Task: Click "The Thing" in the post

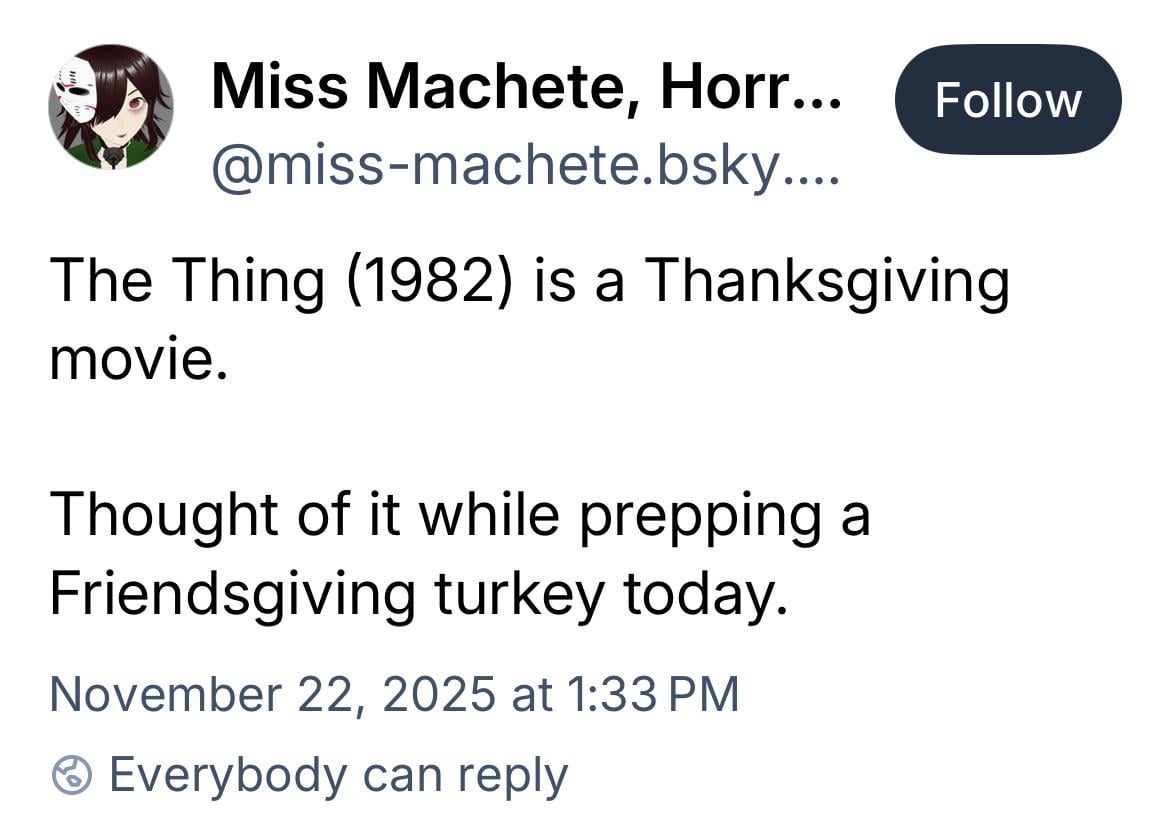Action: (187, 281)
